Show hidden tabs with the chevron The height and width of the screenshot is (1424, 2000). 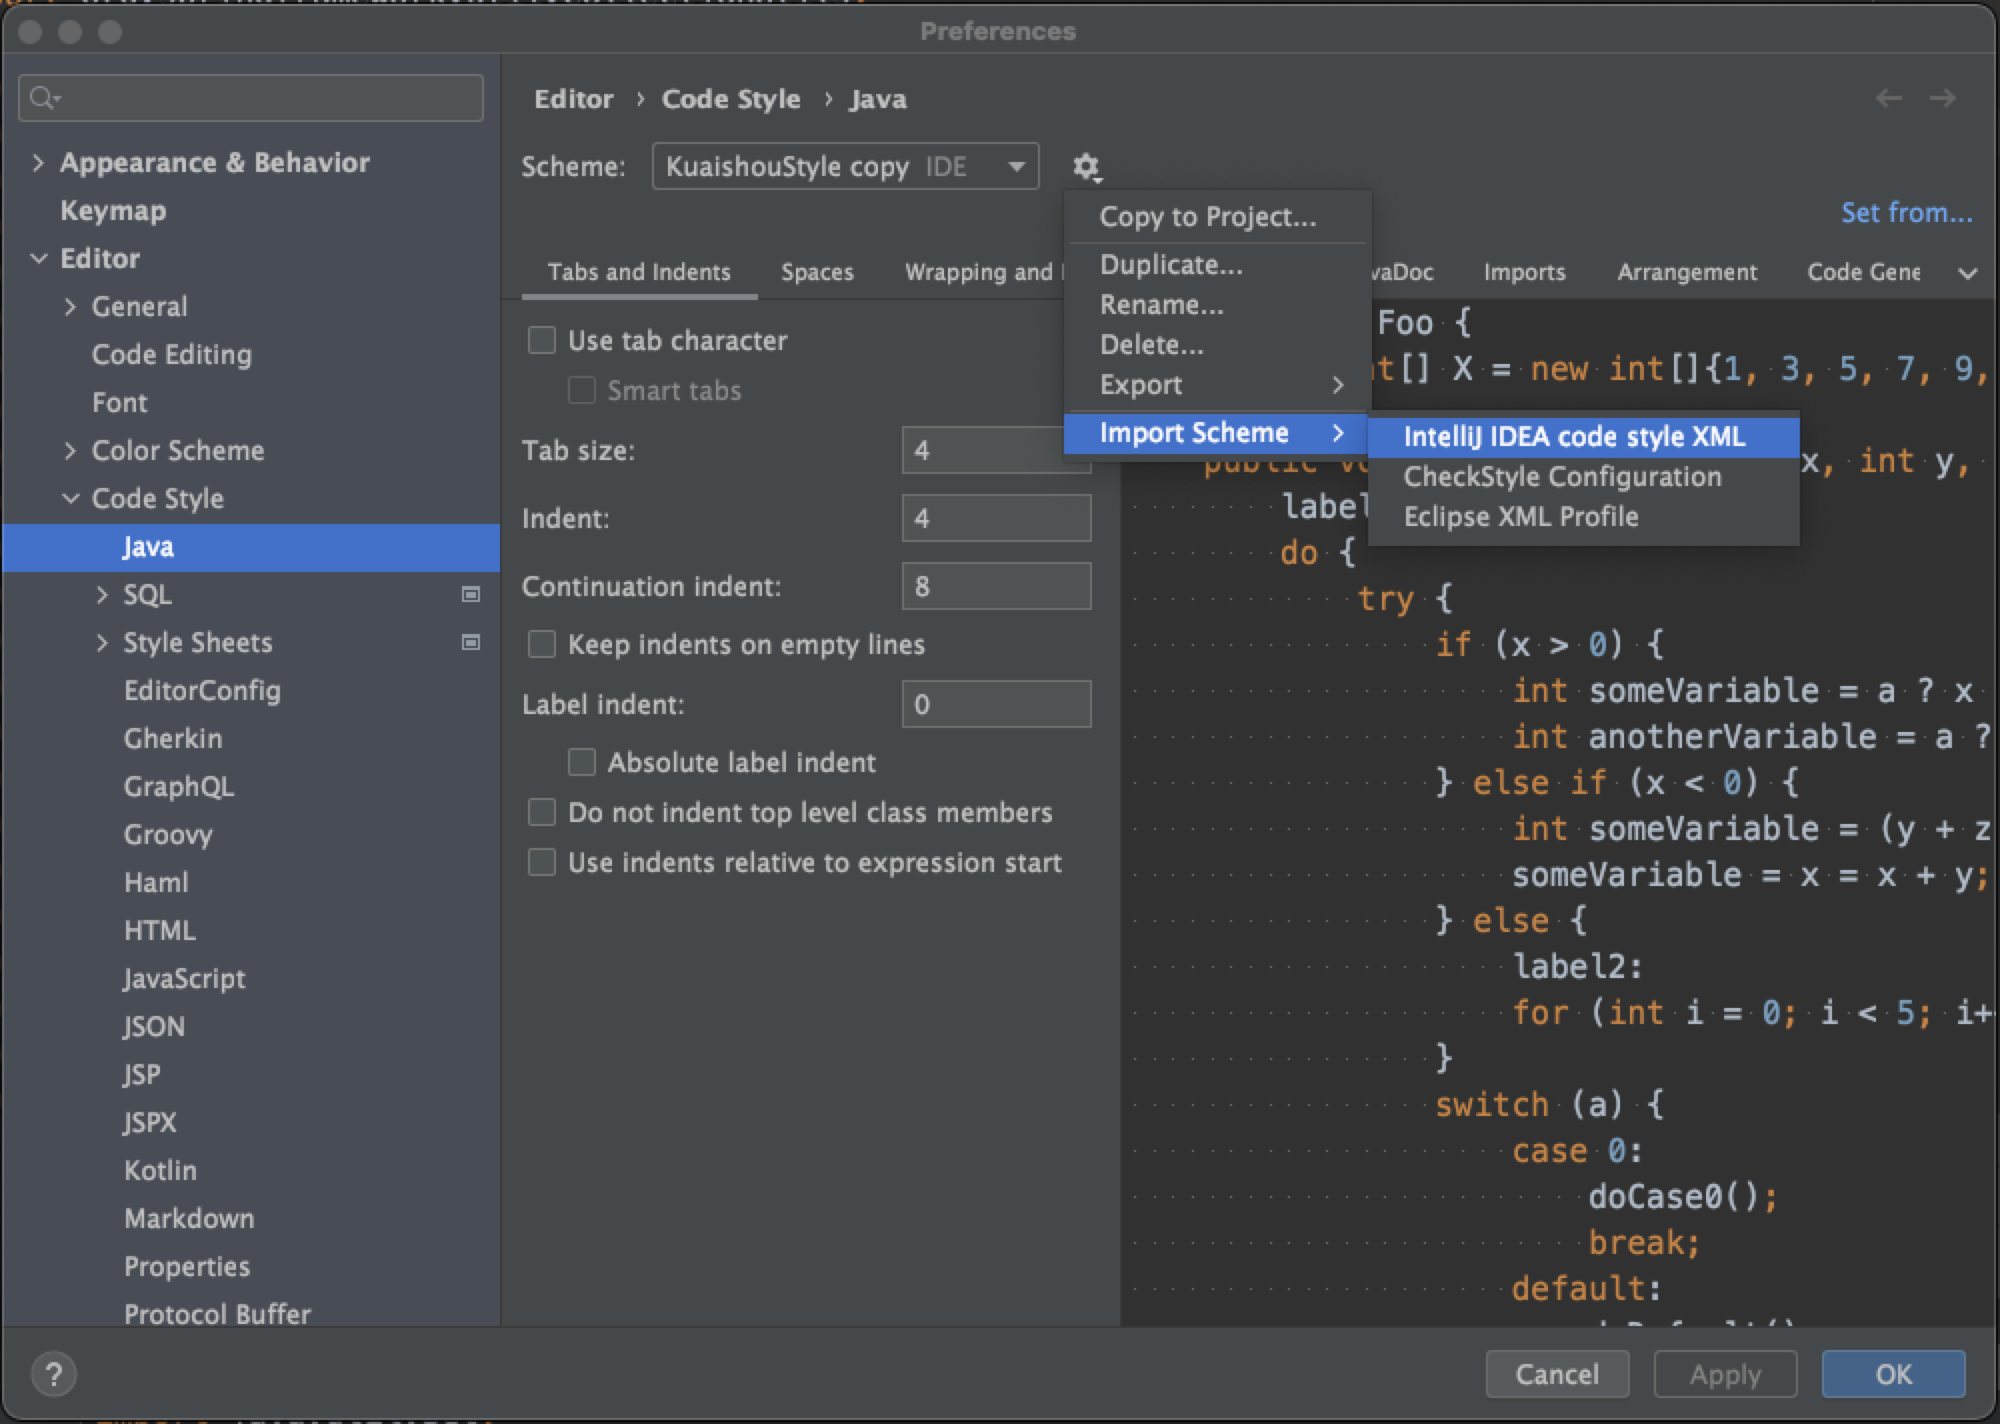tap(1967, 273)
